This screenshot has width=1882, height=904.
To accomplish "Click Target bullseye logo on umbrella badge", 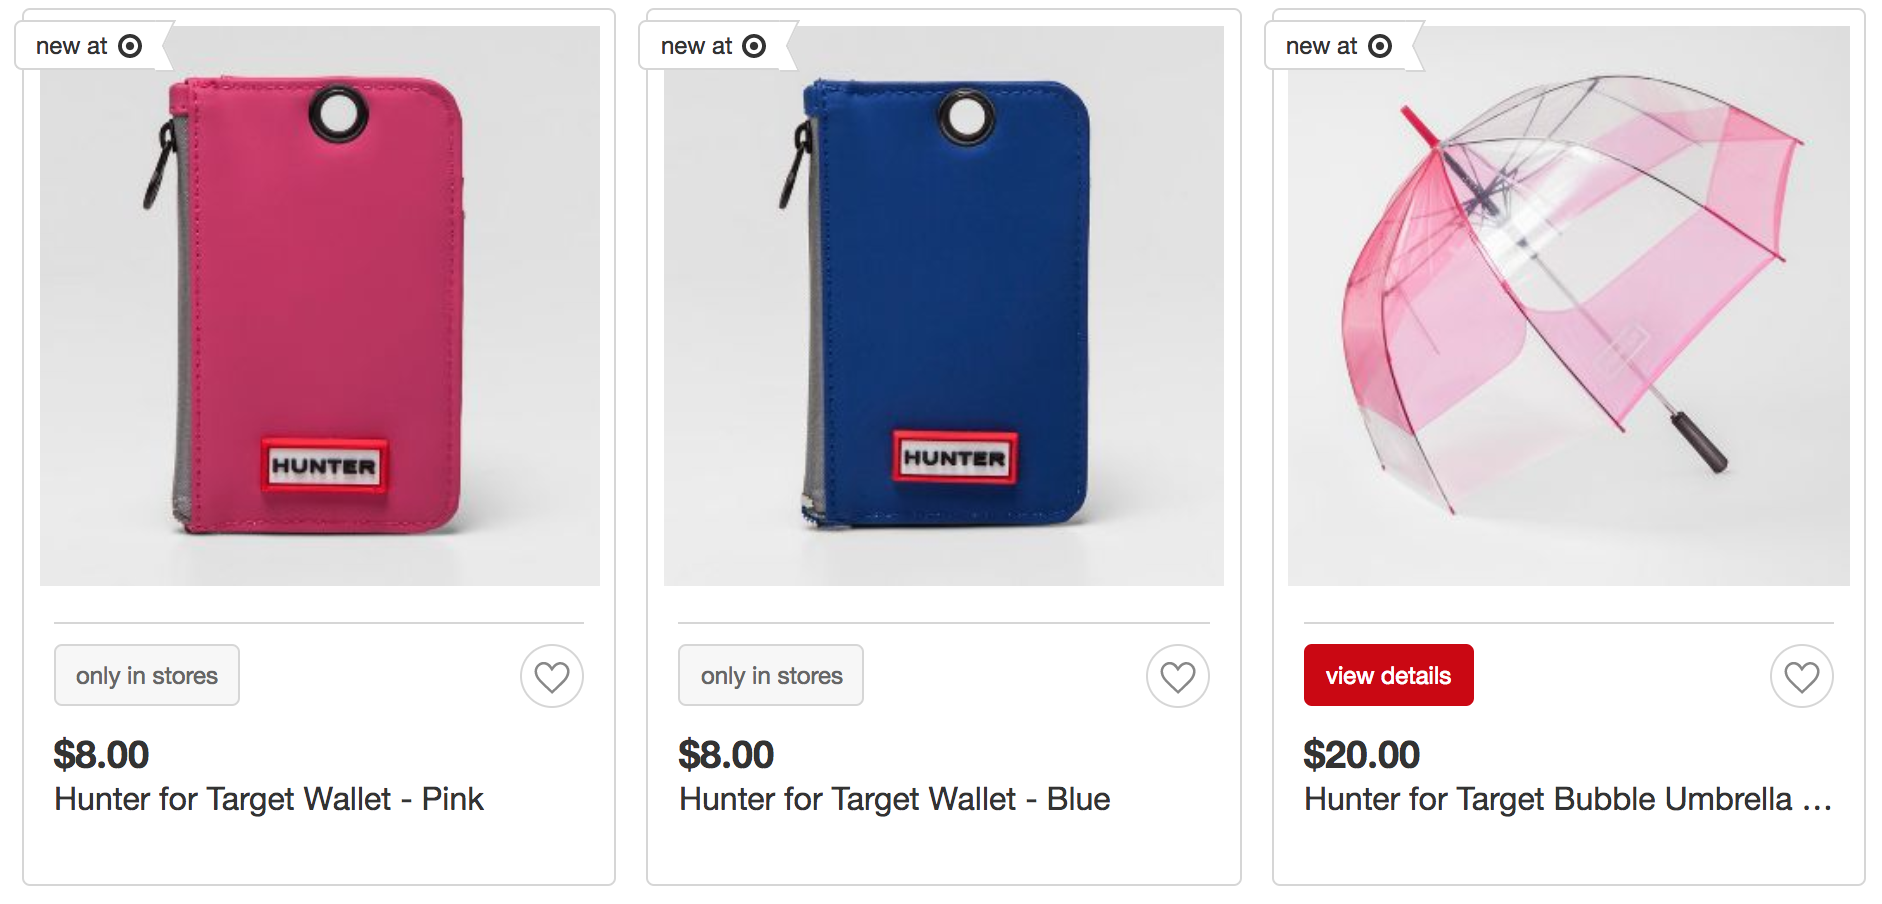I will (x=1379, y=46).
